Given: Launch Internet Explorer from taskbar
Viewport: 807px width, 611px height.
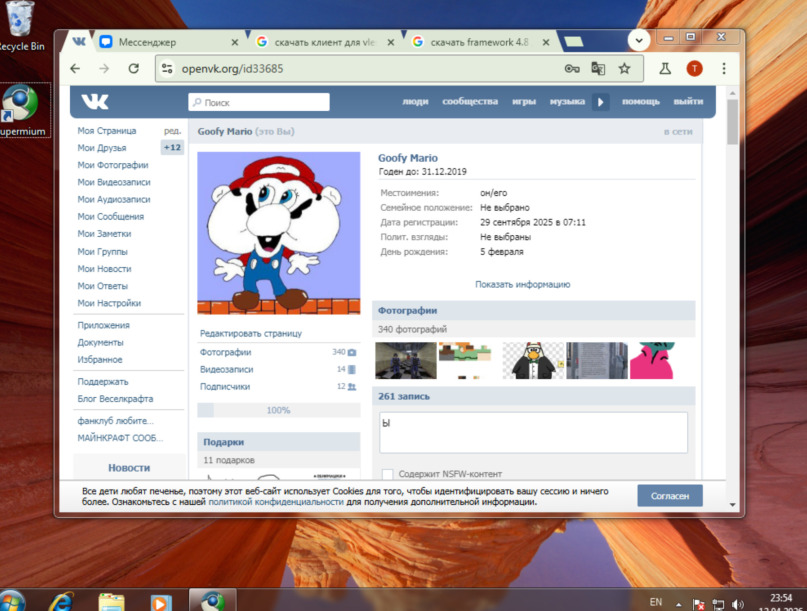Looking at the screenshot, I should (61, 602).
